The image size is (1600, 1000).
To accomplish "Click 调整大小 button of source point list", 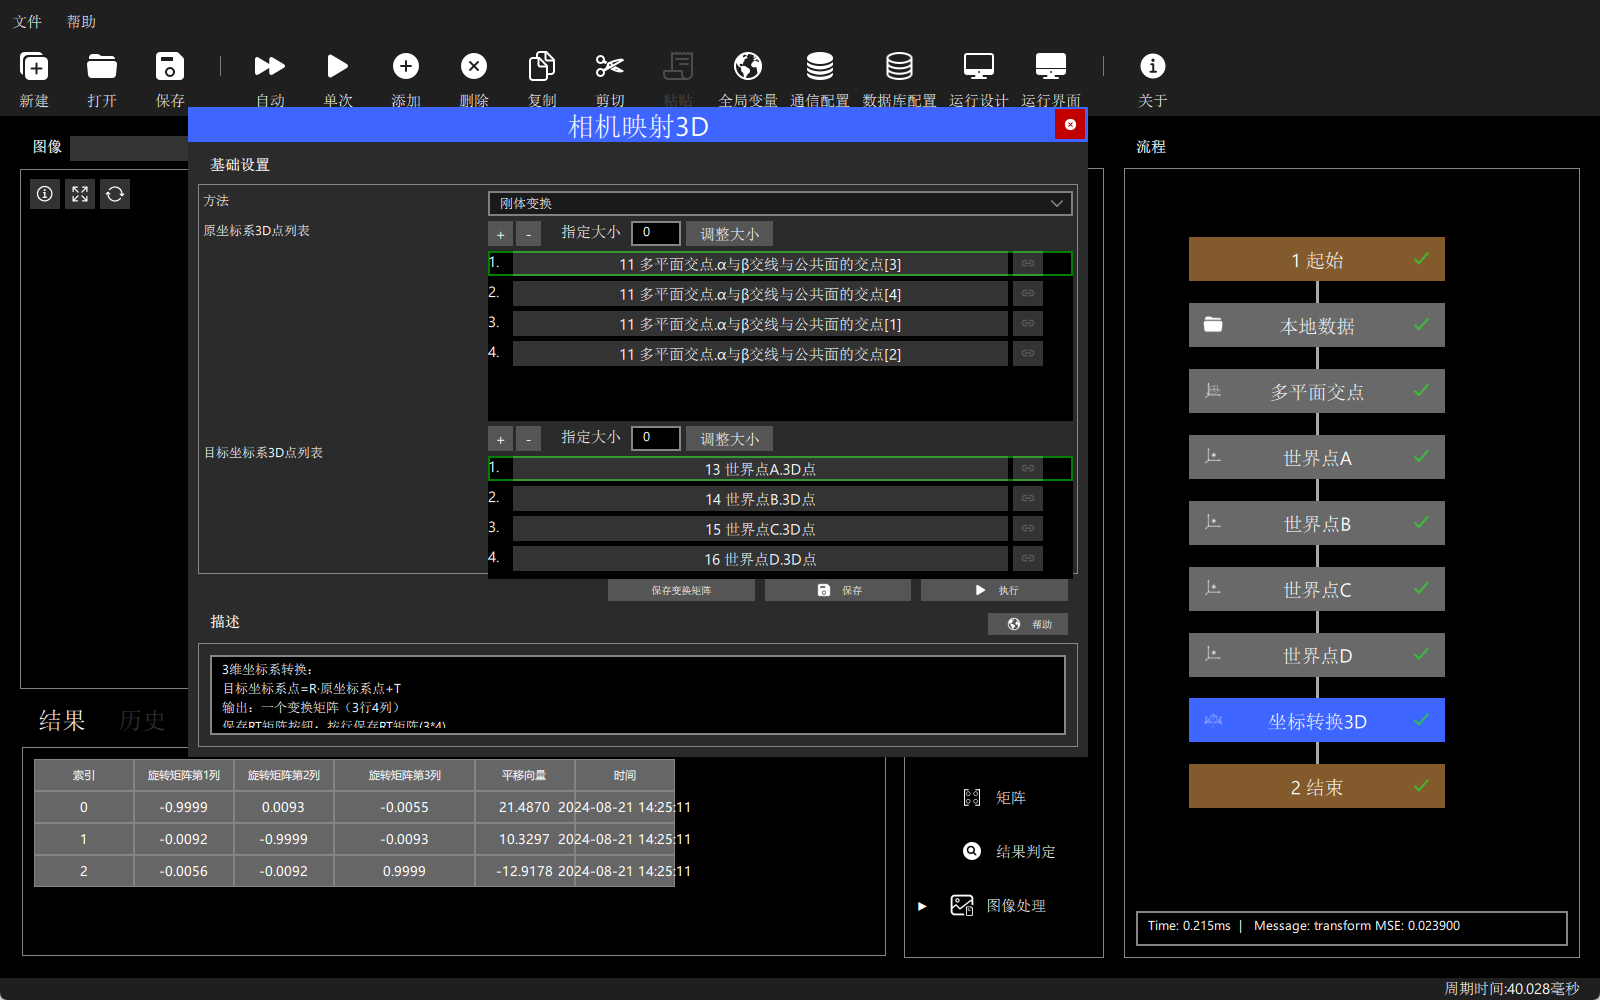I will 729,234.
